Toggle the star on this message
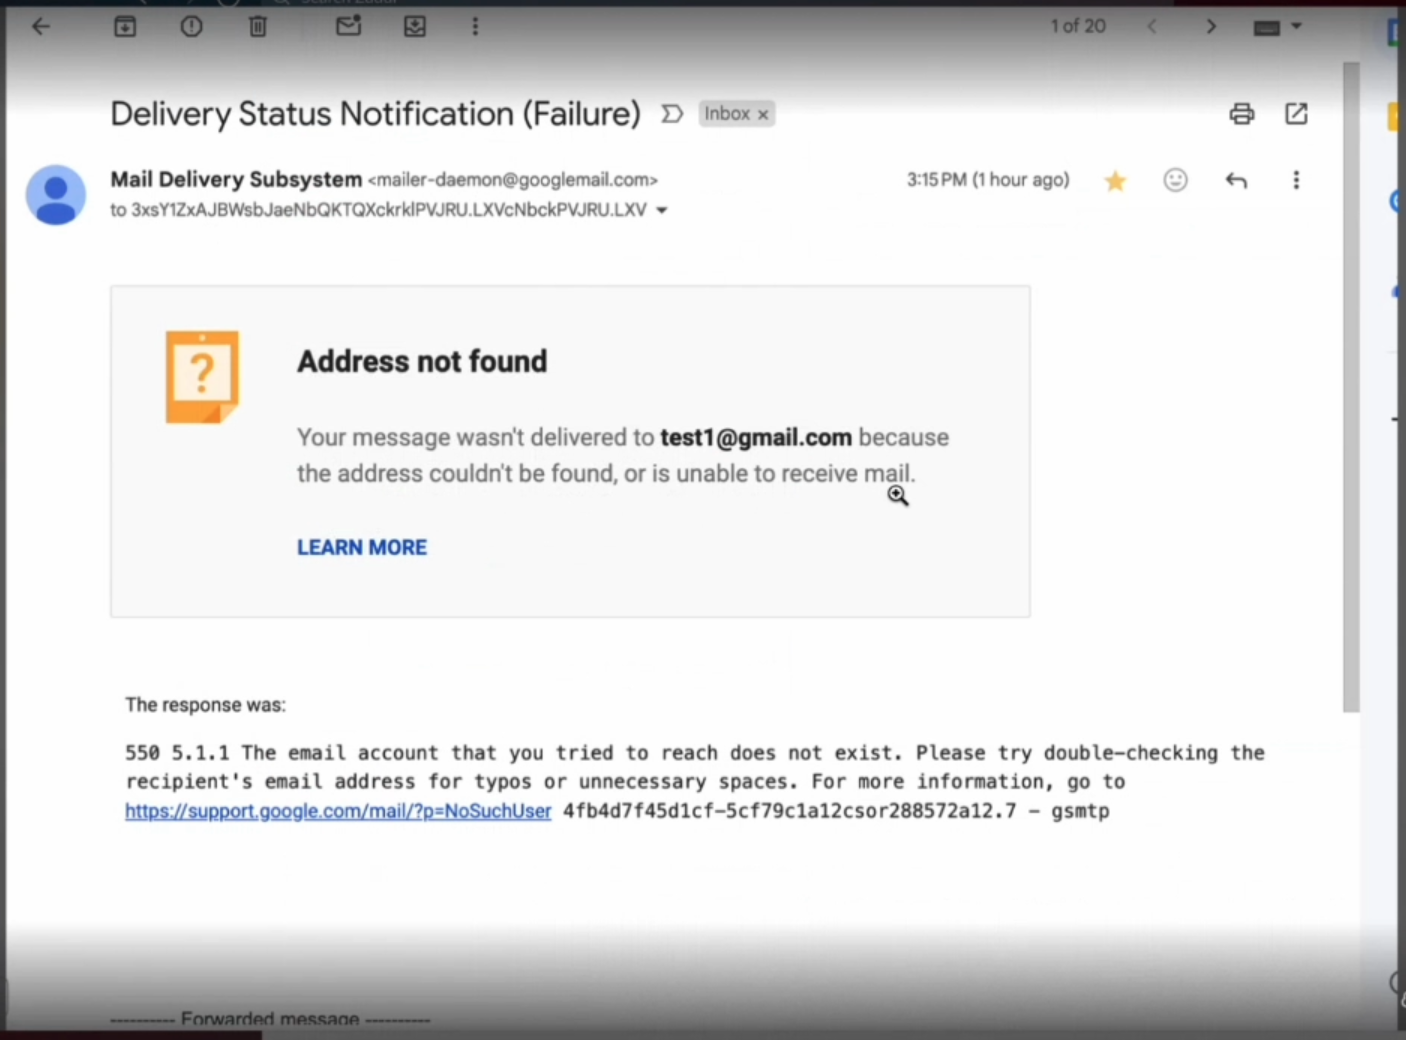The image size is (1406, 1040). pyautogui.click(x=1115, y=181)
